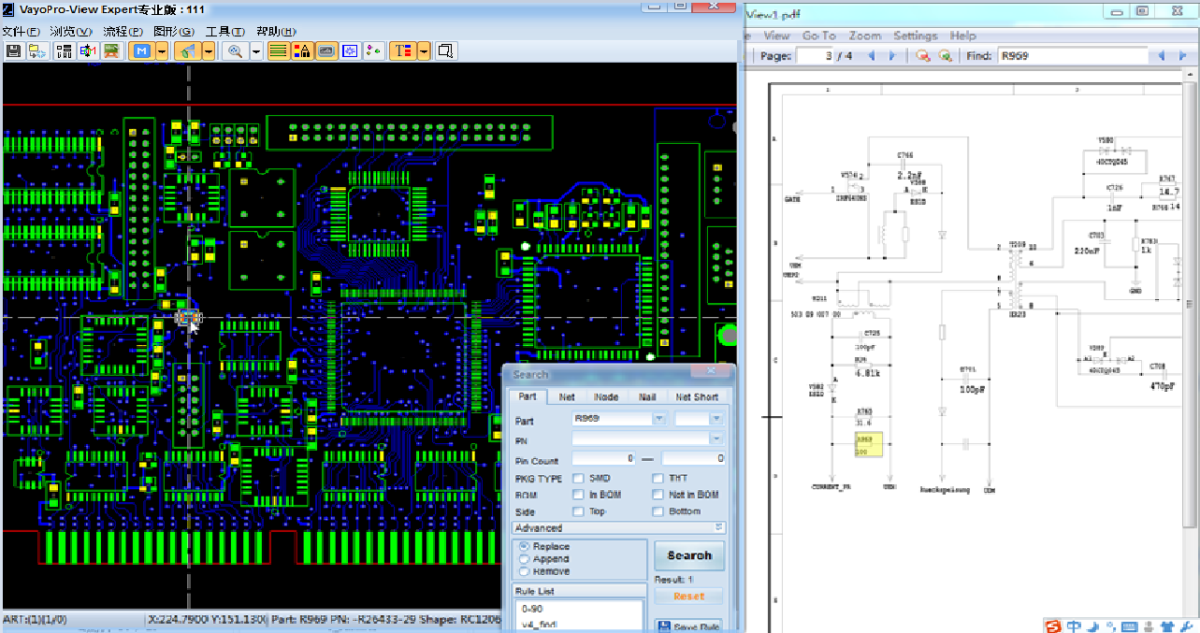Open the Settings menu in PDF viewer

[x=915, y=36]
